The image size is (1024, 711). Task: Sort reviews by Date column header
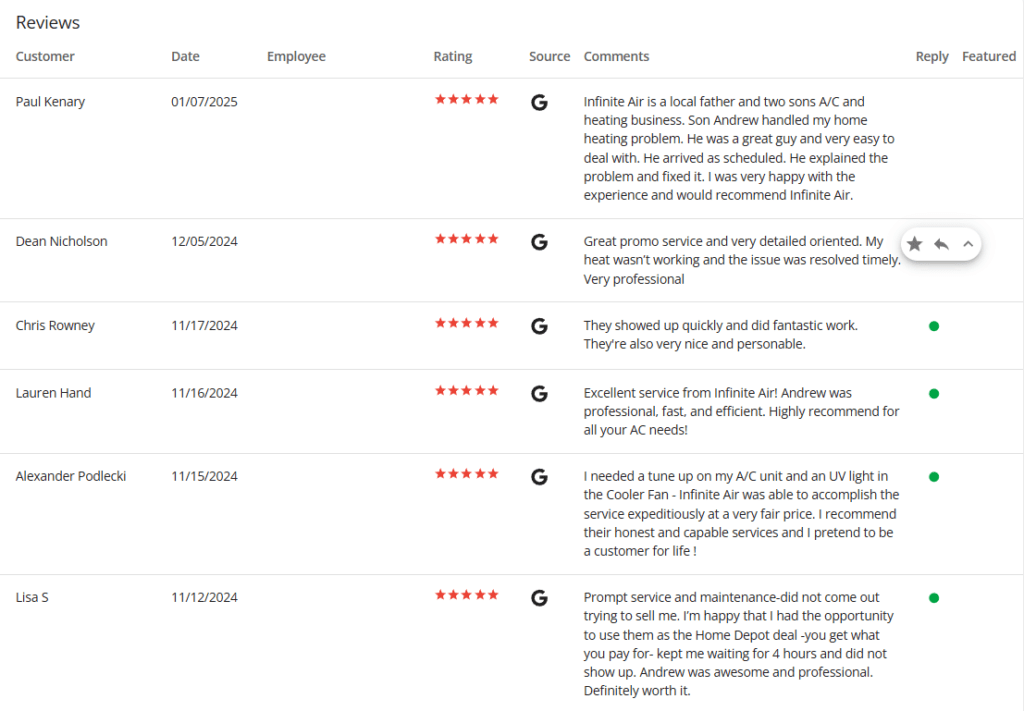(x=185, y=57)
